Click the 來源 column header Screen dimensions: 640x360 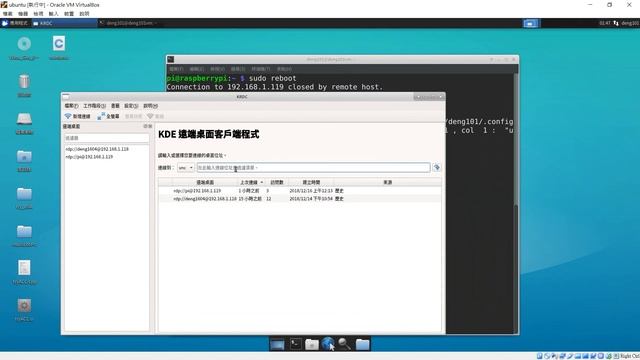tap(387, 182)
